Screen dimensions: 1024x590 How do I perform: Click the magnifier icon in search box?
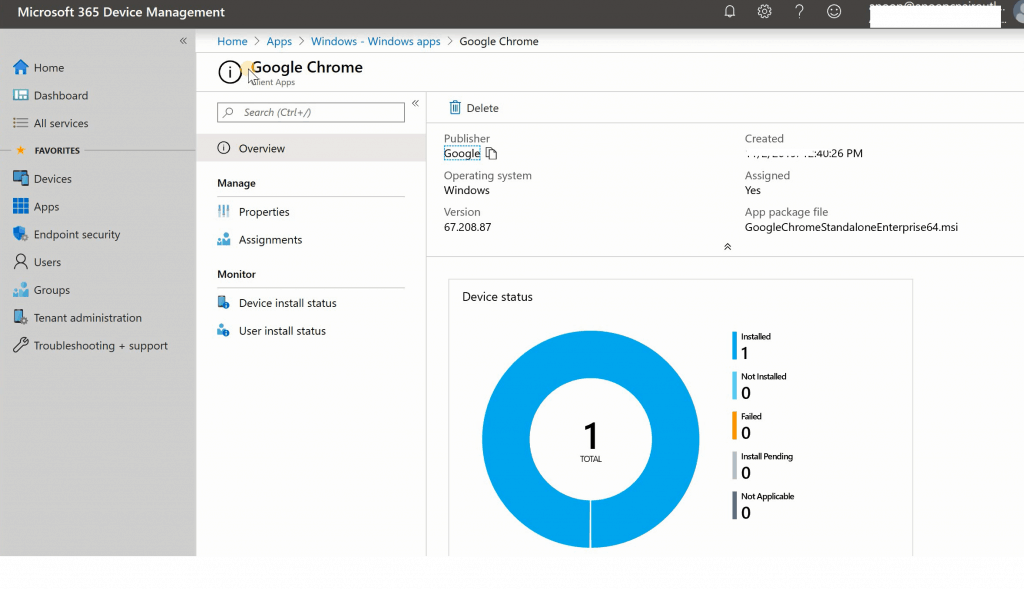click(229, 112)
